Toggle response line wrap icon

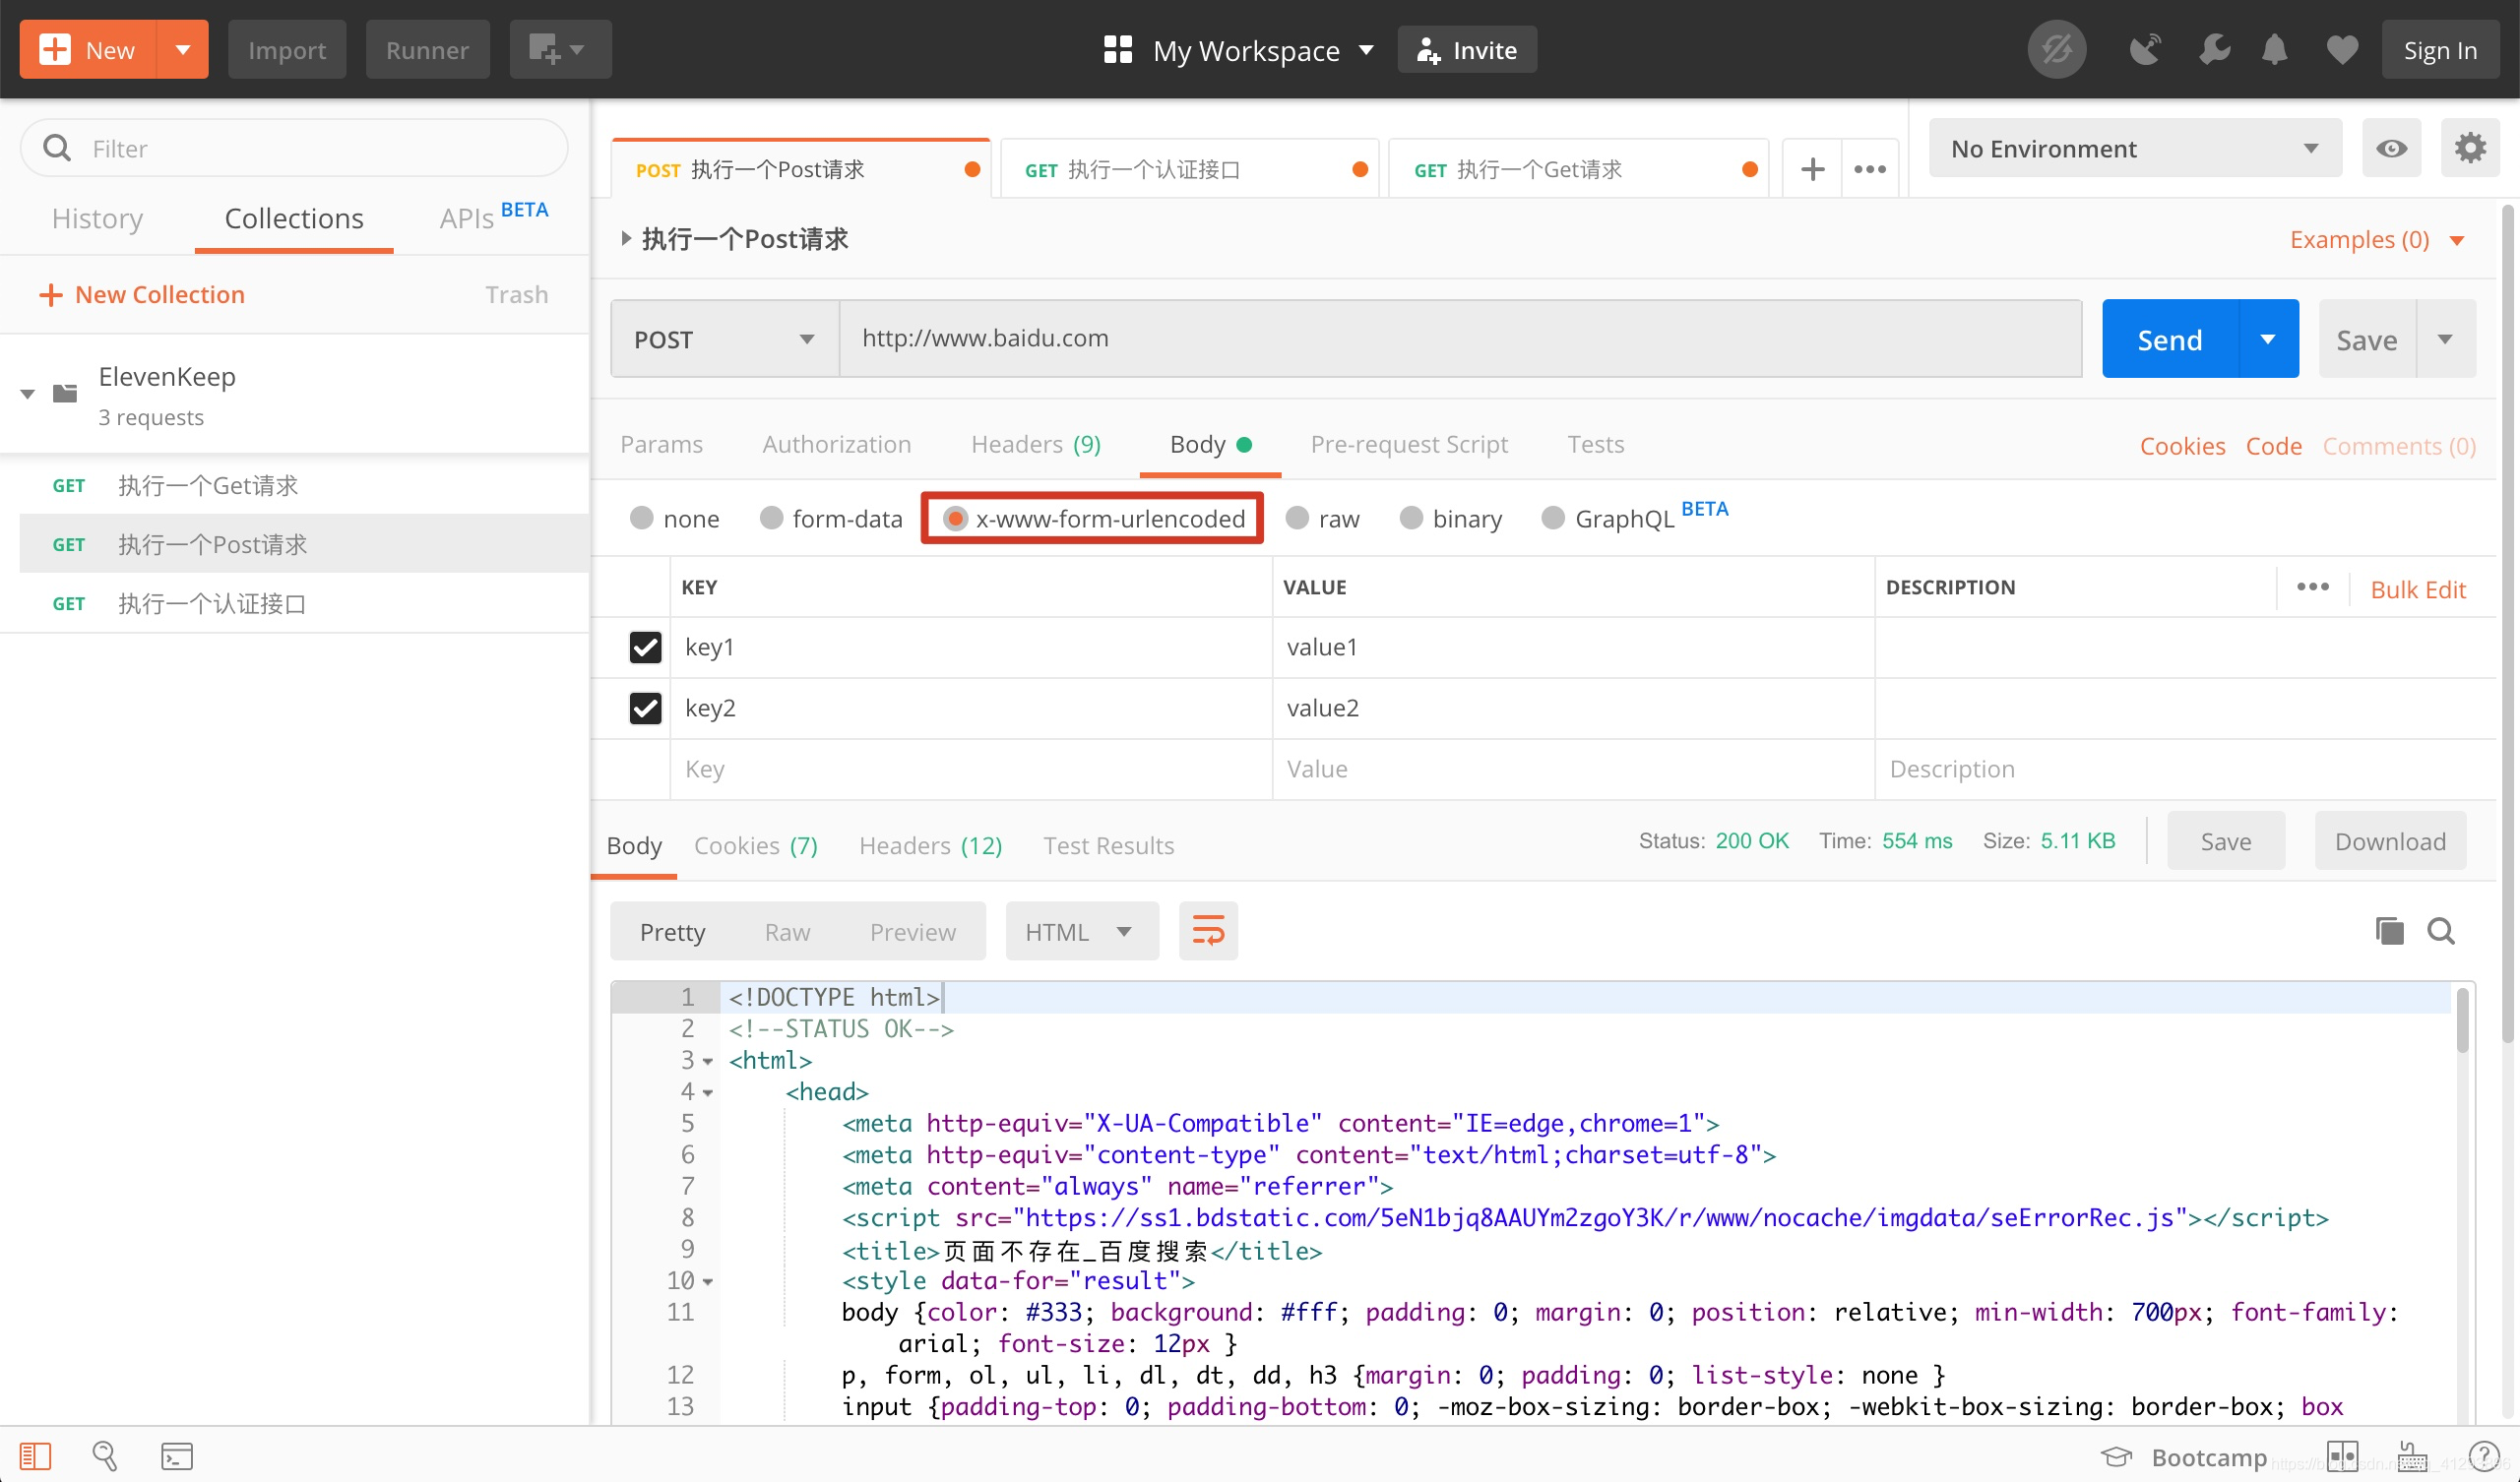pyautogui.click(x=1208, y=931)
